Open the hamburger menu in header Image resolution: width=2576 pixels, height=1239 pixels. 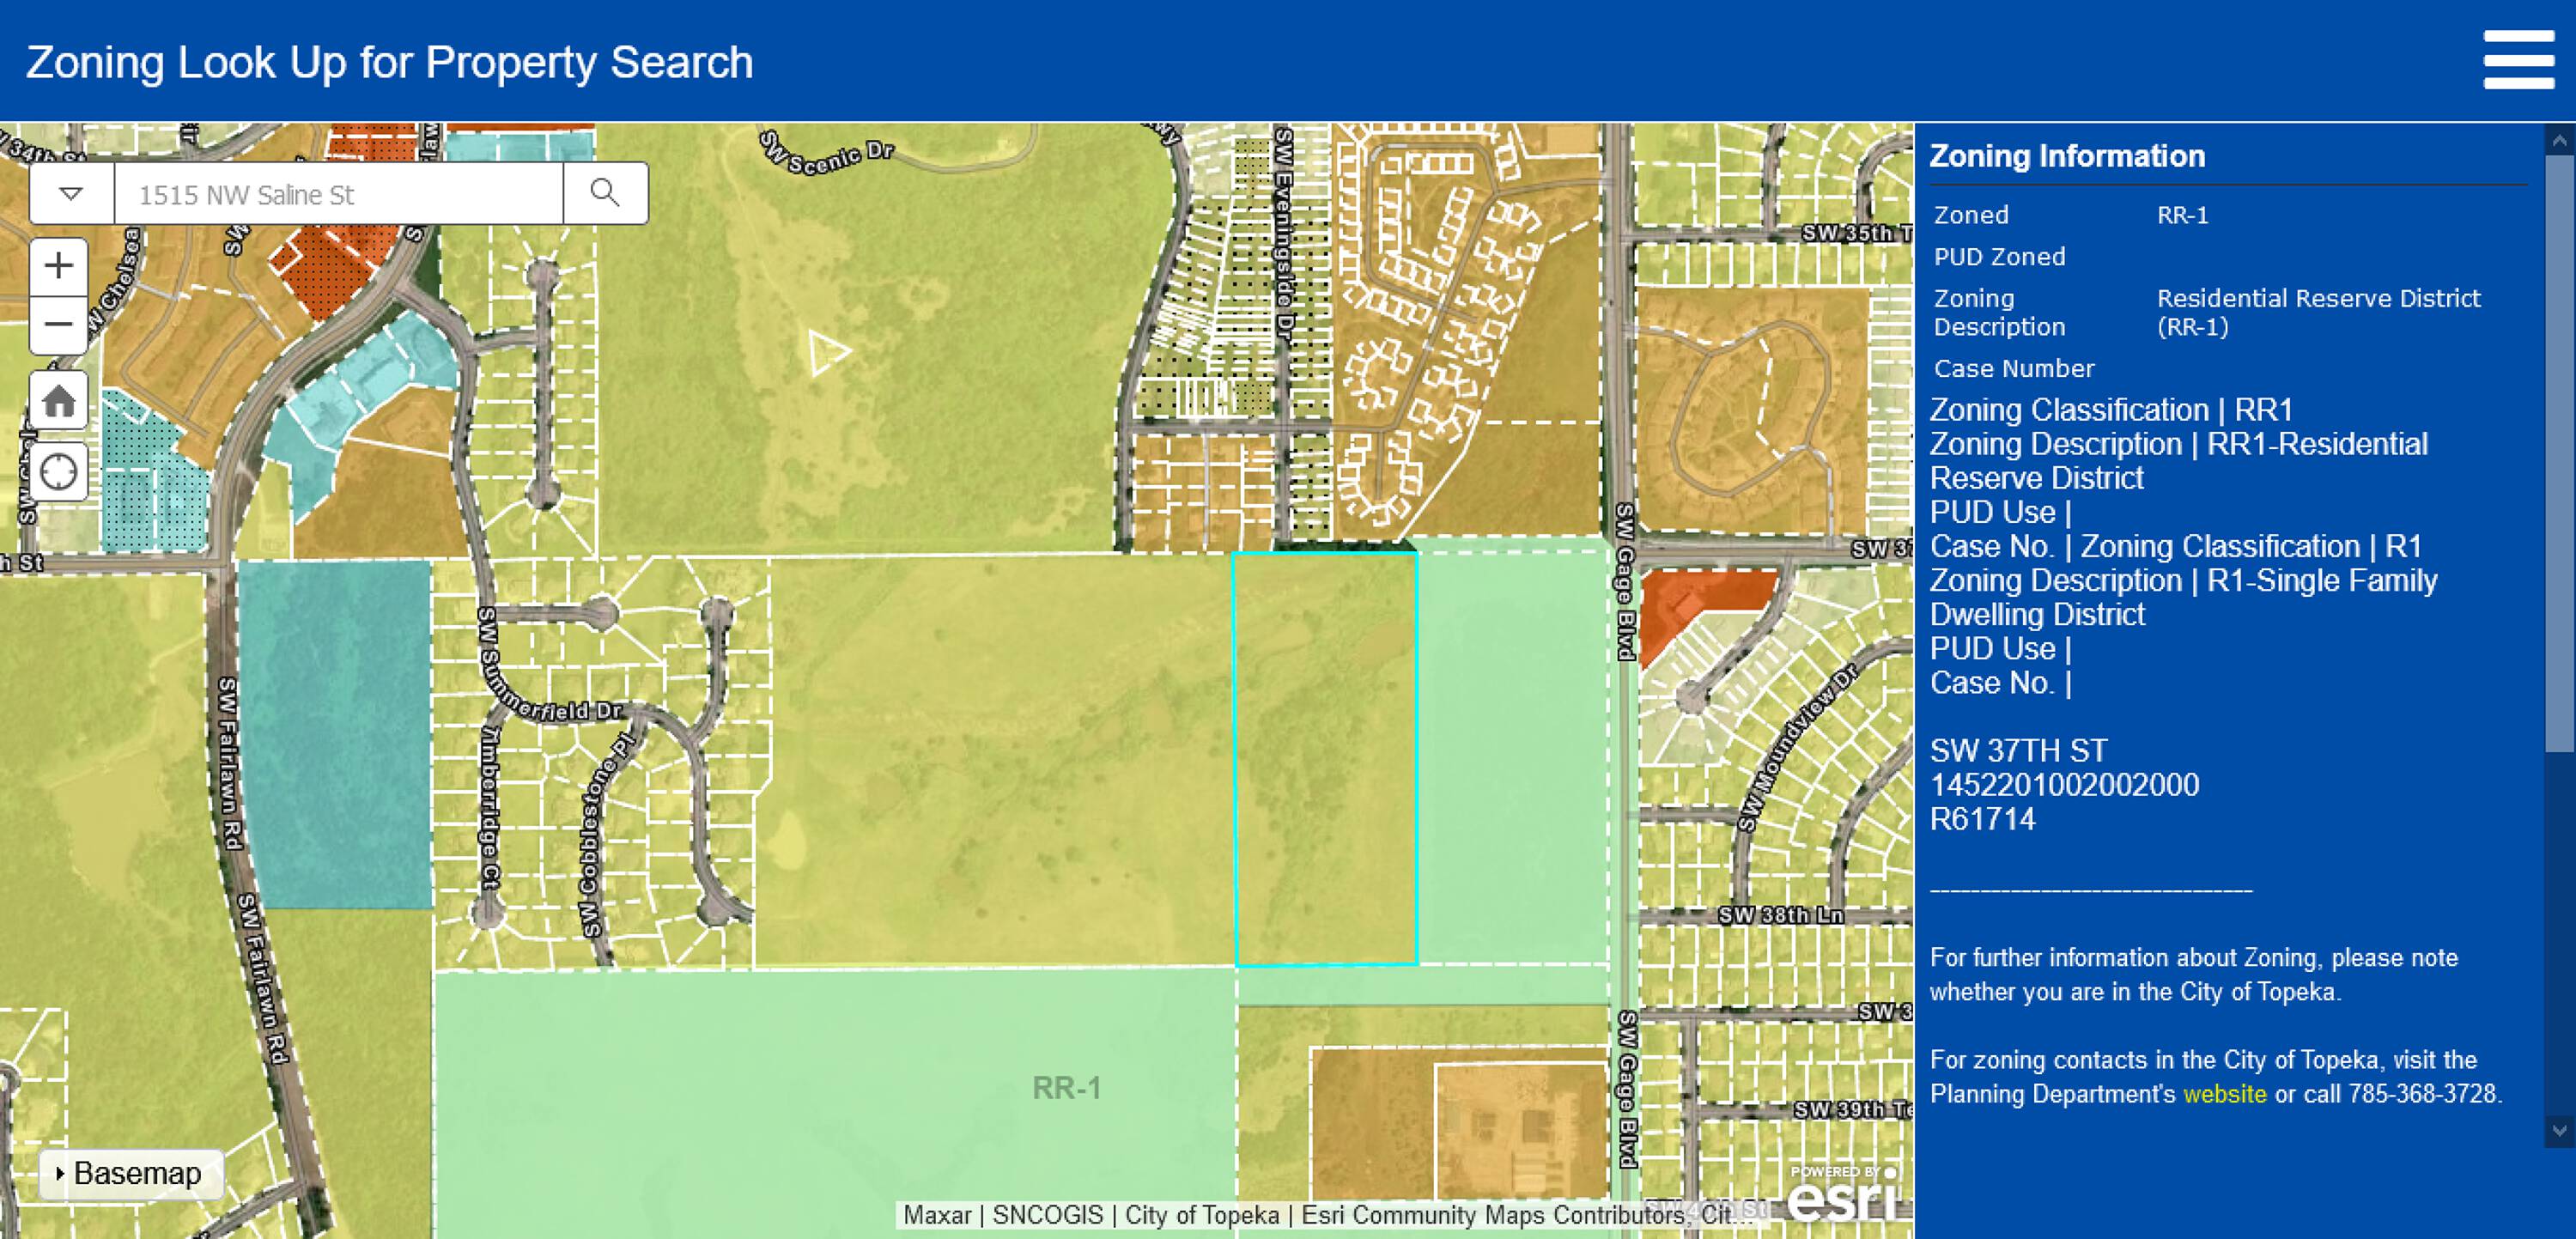(2518, 60)
